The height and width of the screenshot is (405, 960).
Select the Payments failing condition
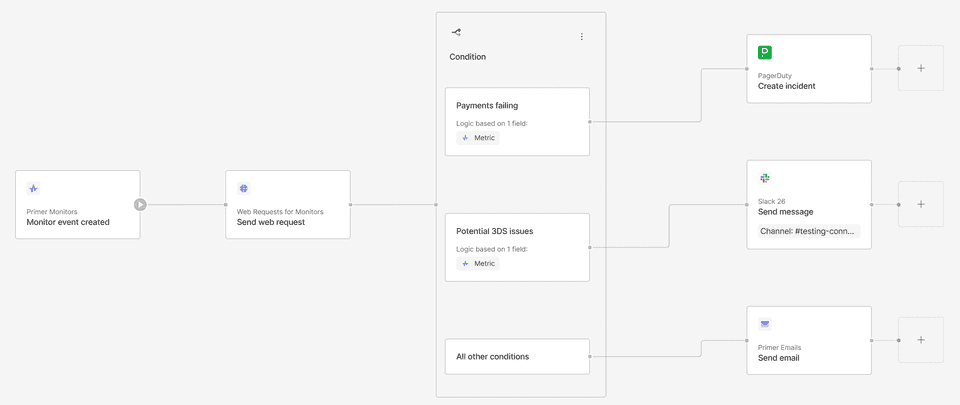(517, 122)
